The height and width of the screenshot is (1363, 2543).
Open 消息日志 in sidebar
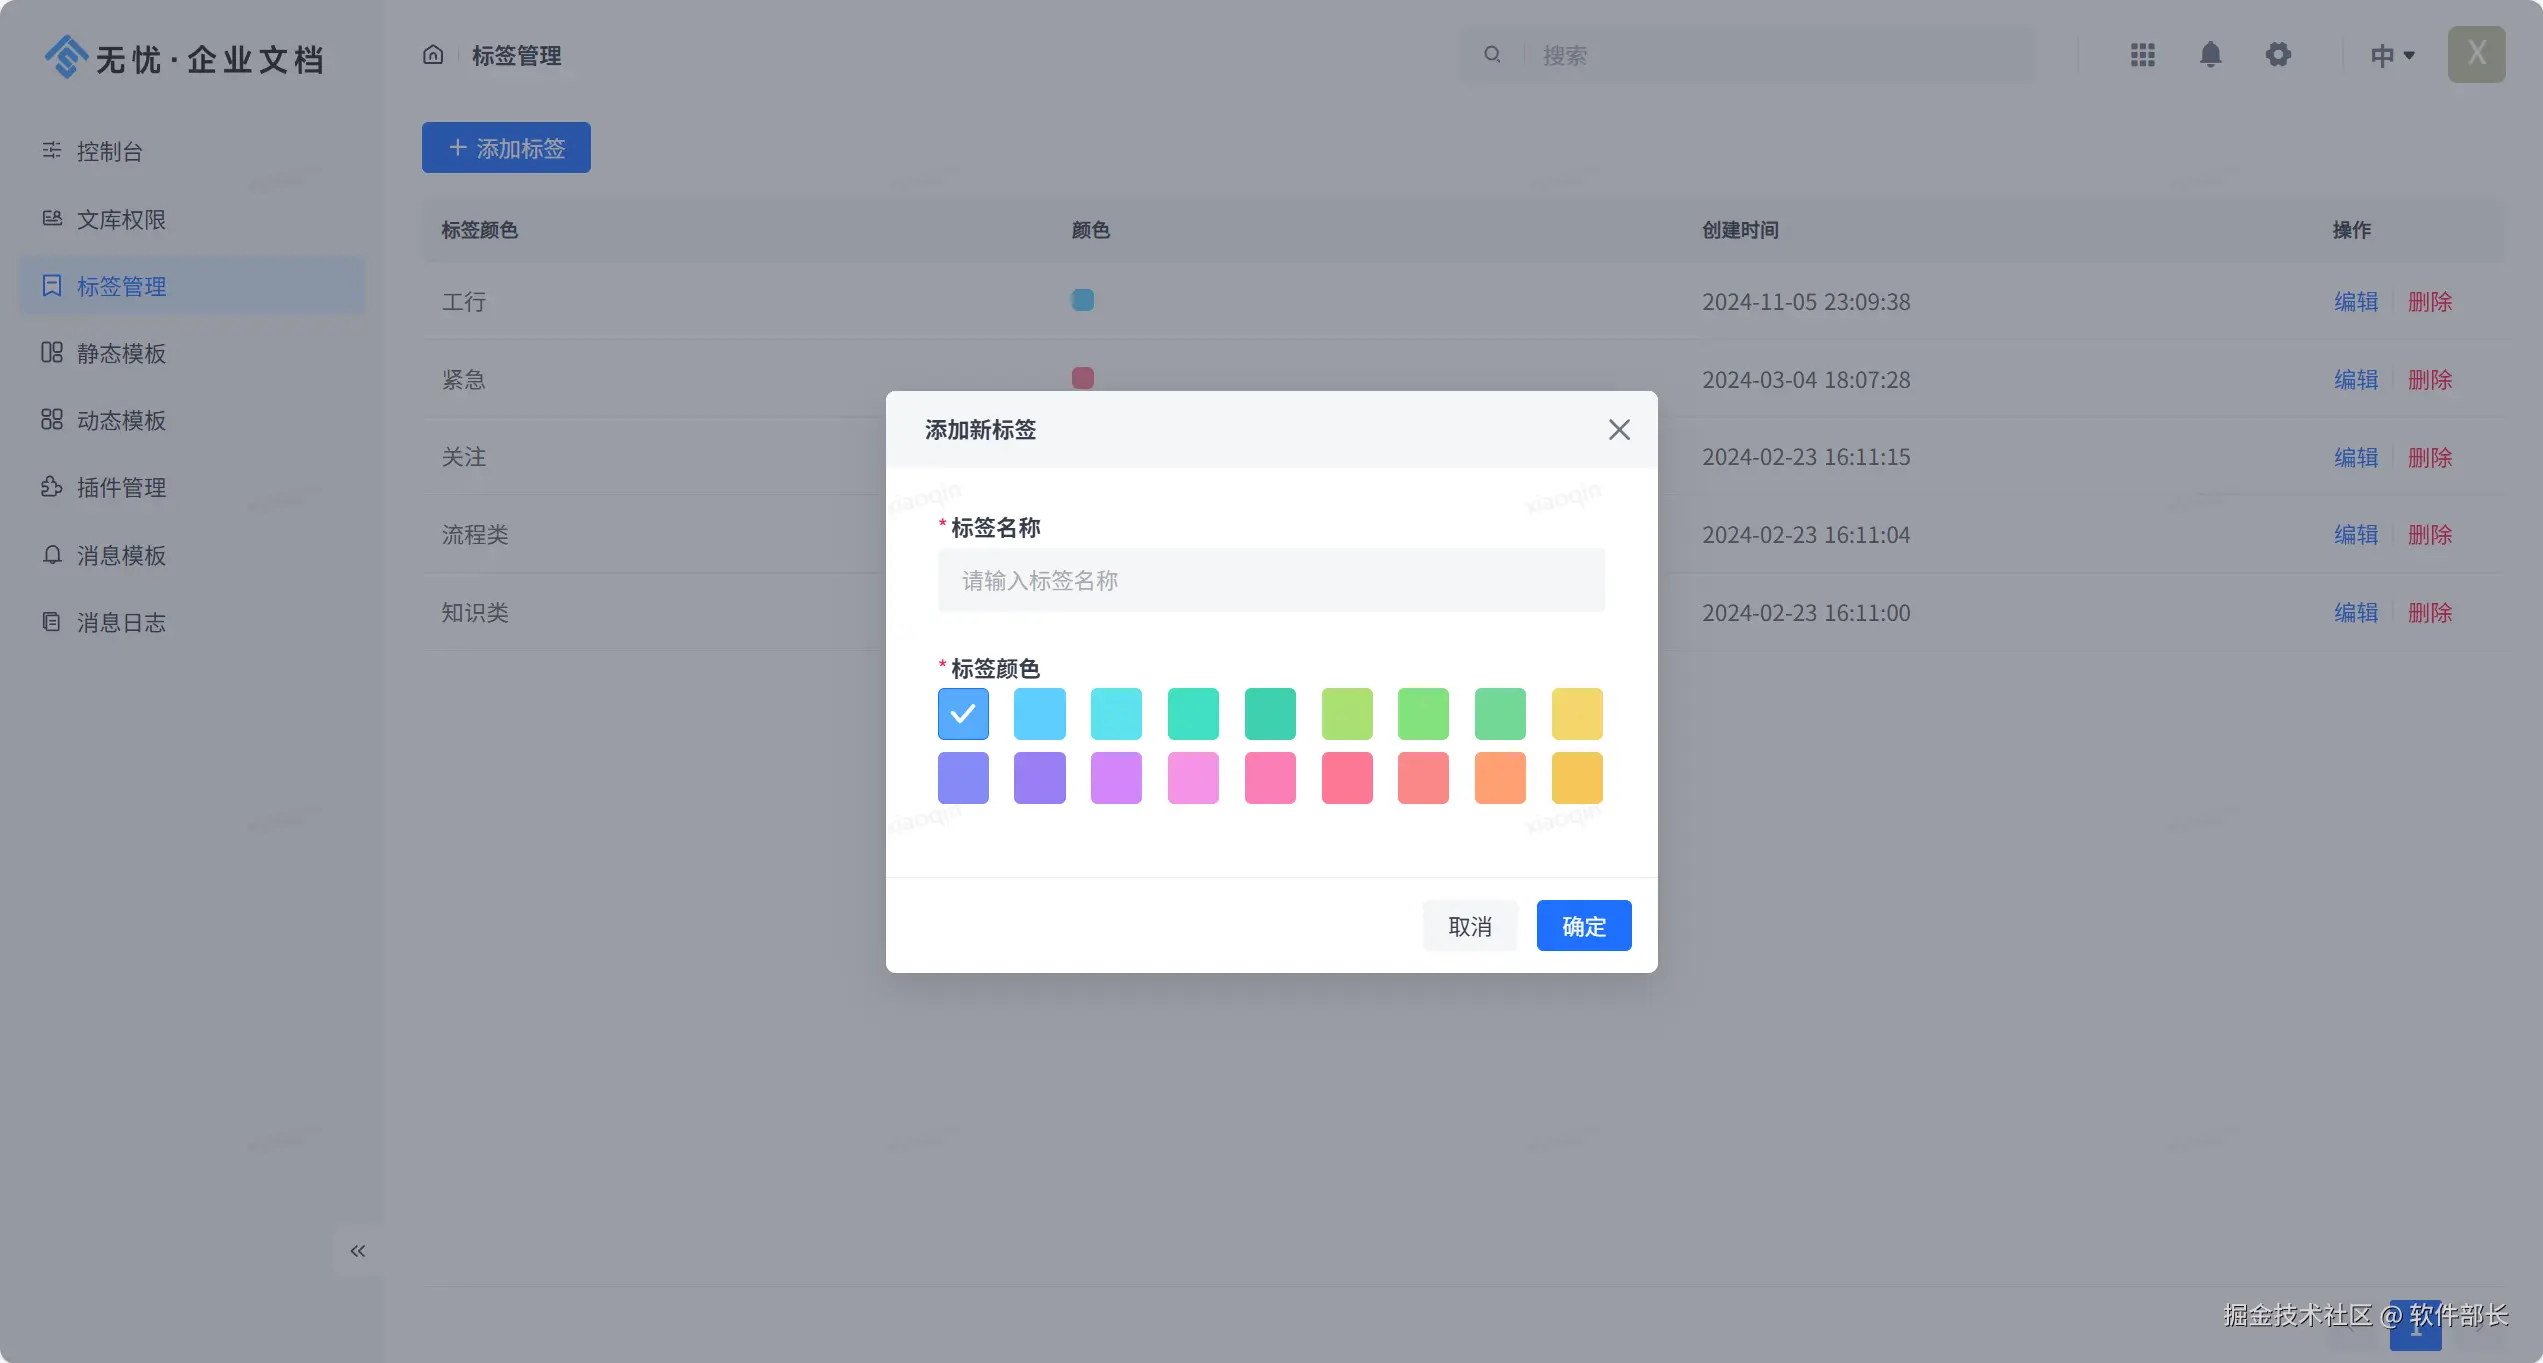121,623
